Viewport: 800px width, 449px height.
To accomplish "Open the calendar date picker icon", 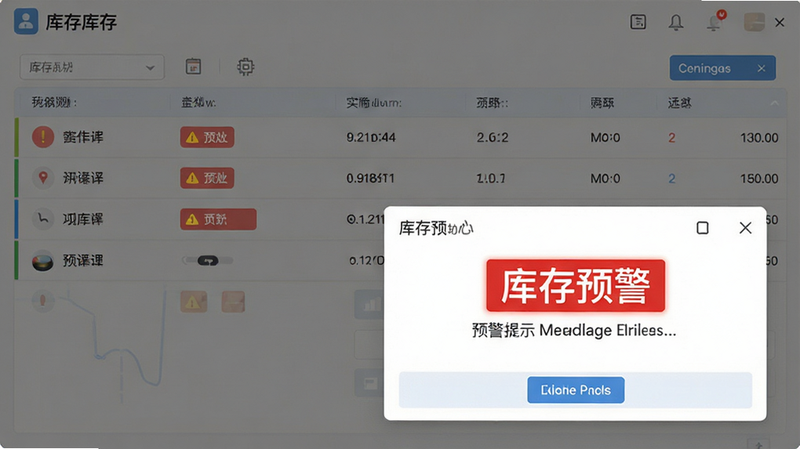I will 193,67.
